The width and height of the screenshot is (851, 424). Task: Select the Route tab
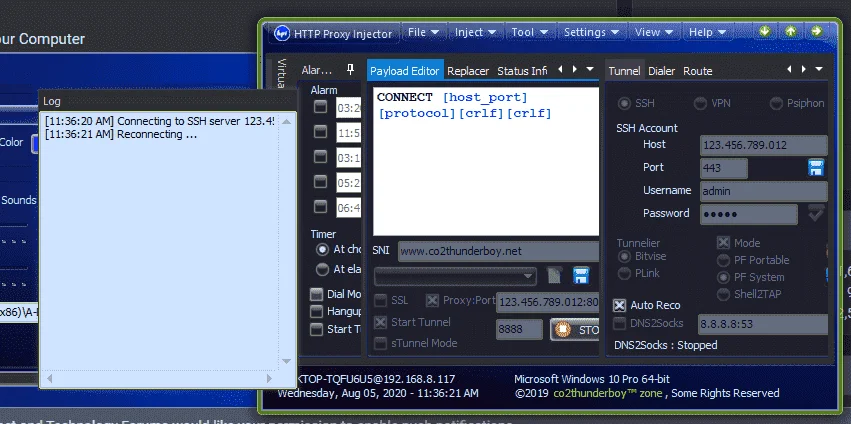pyautogui.click(x=697, y=71)
